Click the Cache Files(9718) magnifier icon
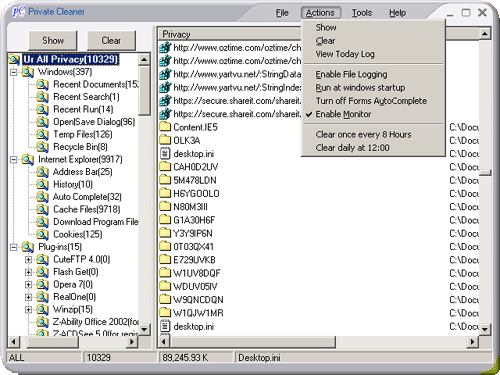Image resolution: width=500 pixels, height=375 pixels. [x=43, y=209]
